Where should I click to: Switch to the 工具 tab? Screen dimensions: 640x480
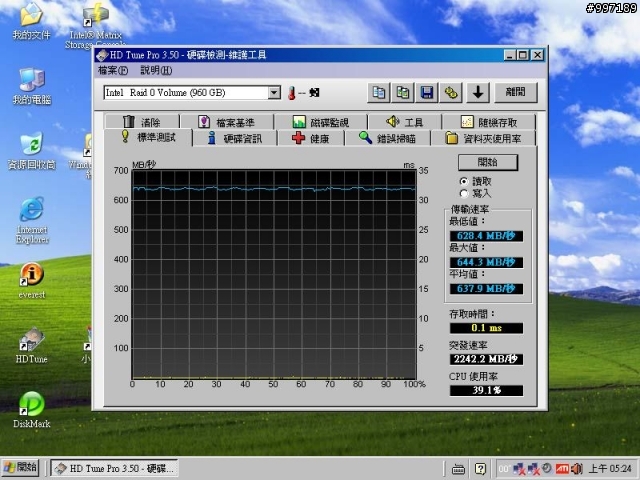tap(404, 122)
